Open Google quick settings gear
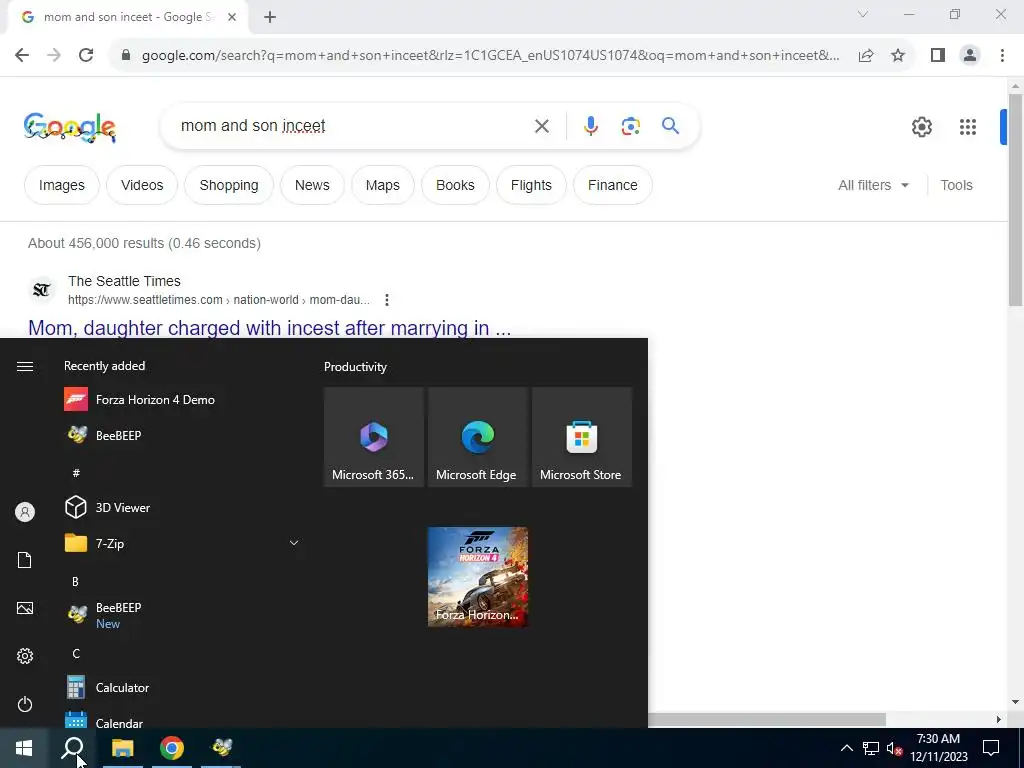 coord(921,127)
